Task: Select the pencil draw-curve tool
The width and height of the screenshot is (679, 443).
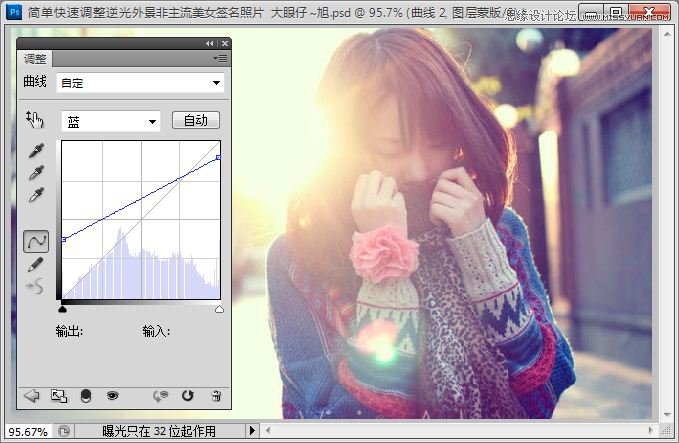Action: click(36, 264)
